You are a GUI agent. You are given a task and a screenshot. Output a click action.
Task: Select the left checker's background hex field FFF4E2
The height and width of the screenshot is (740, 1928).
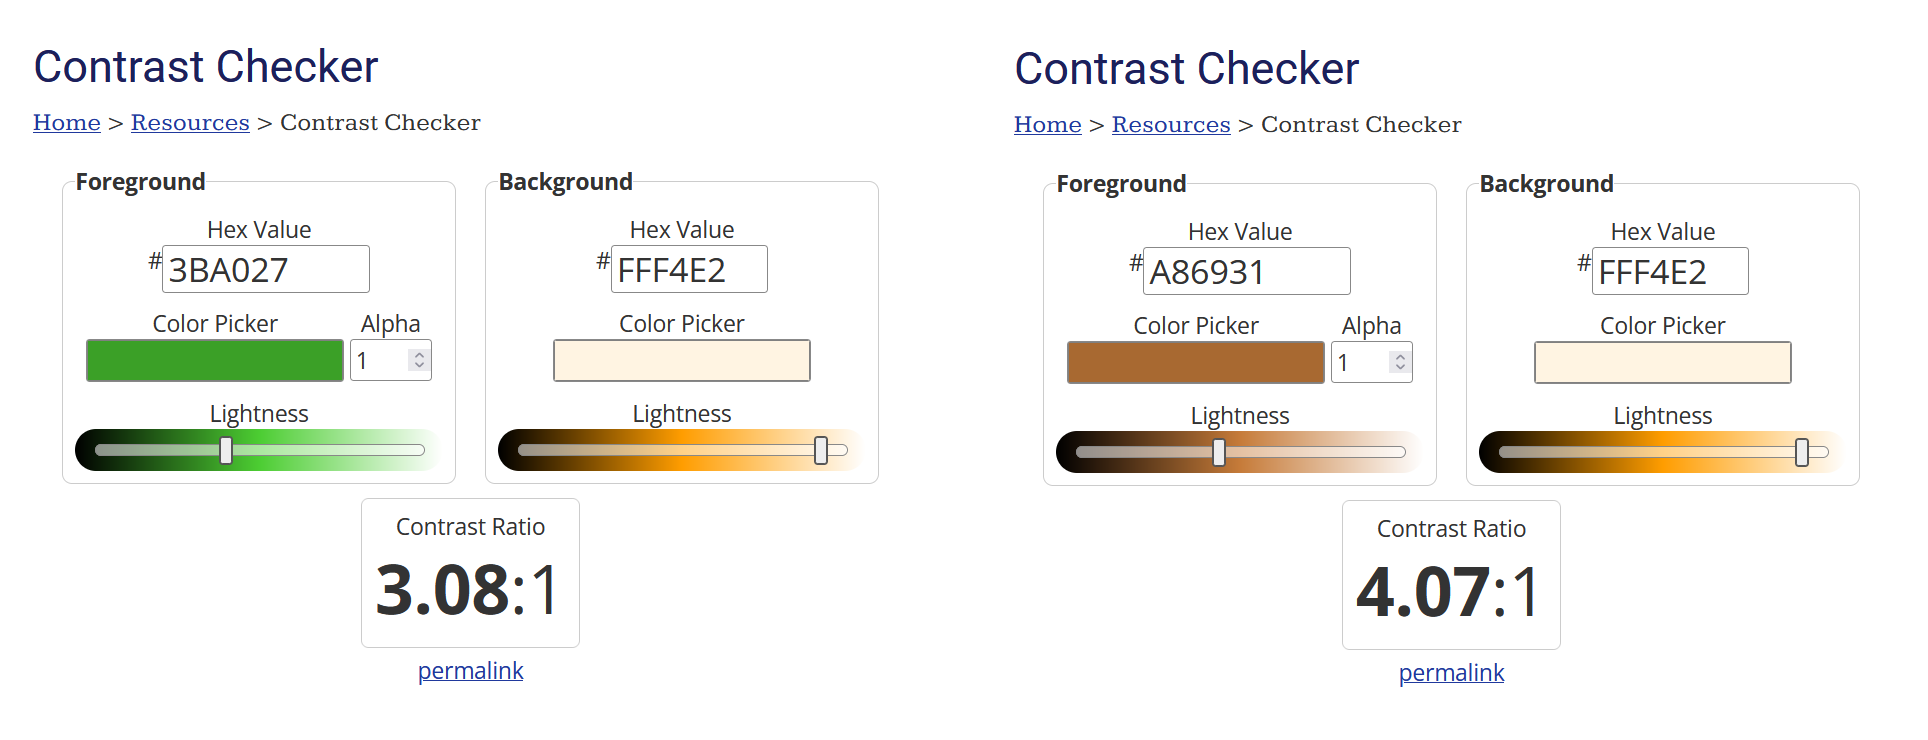point(689,269)
